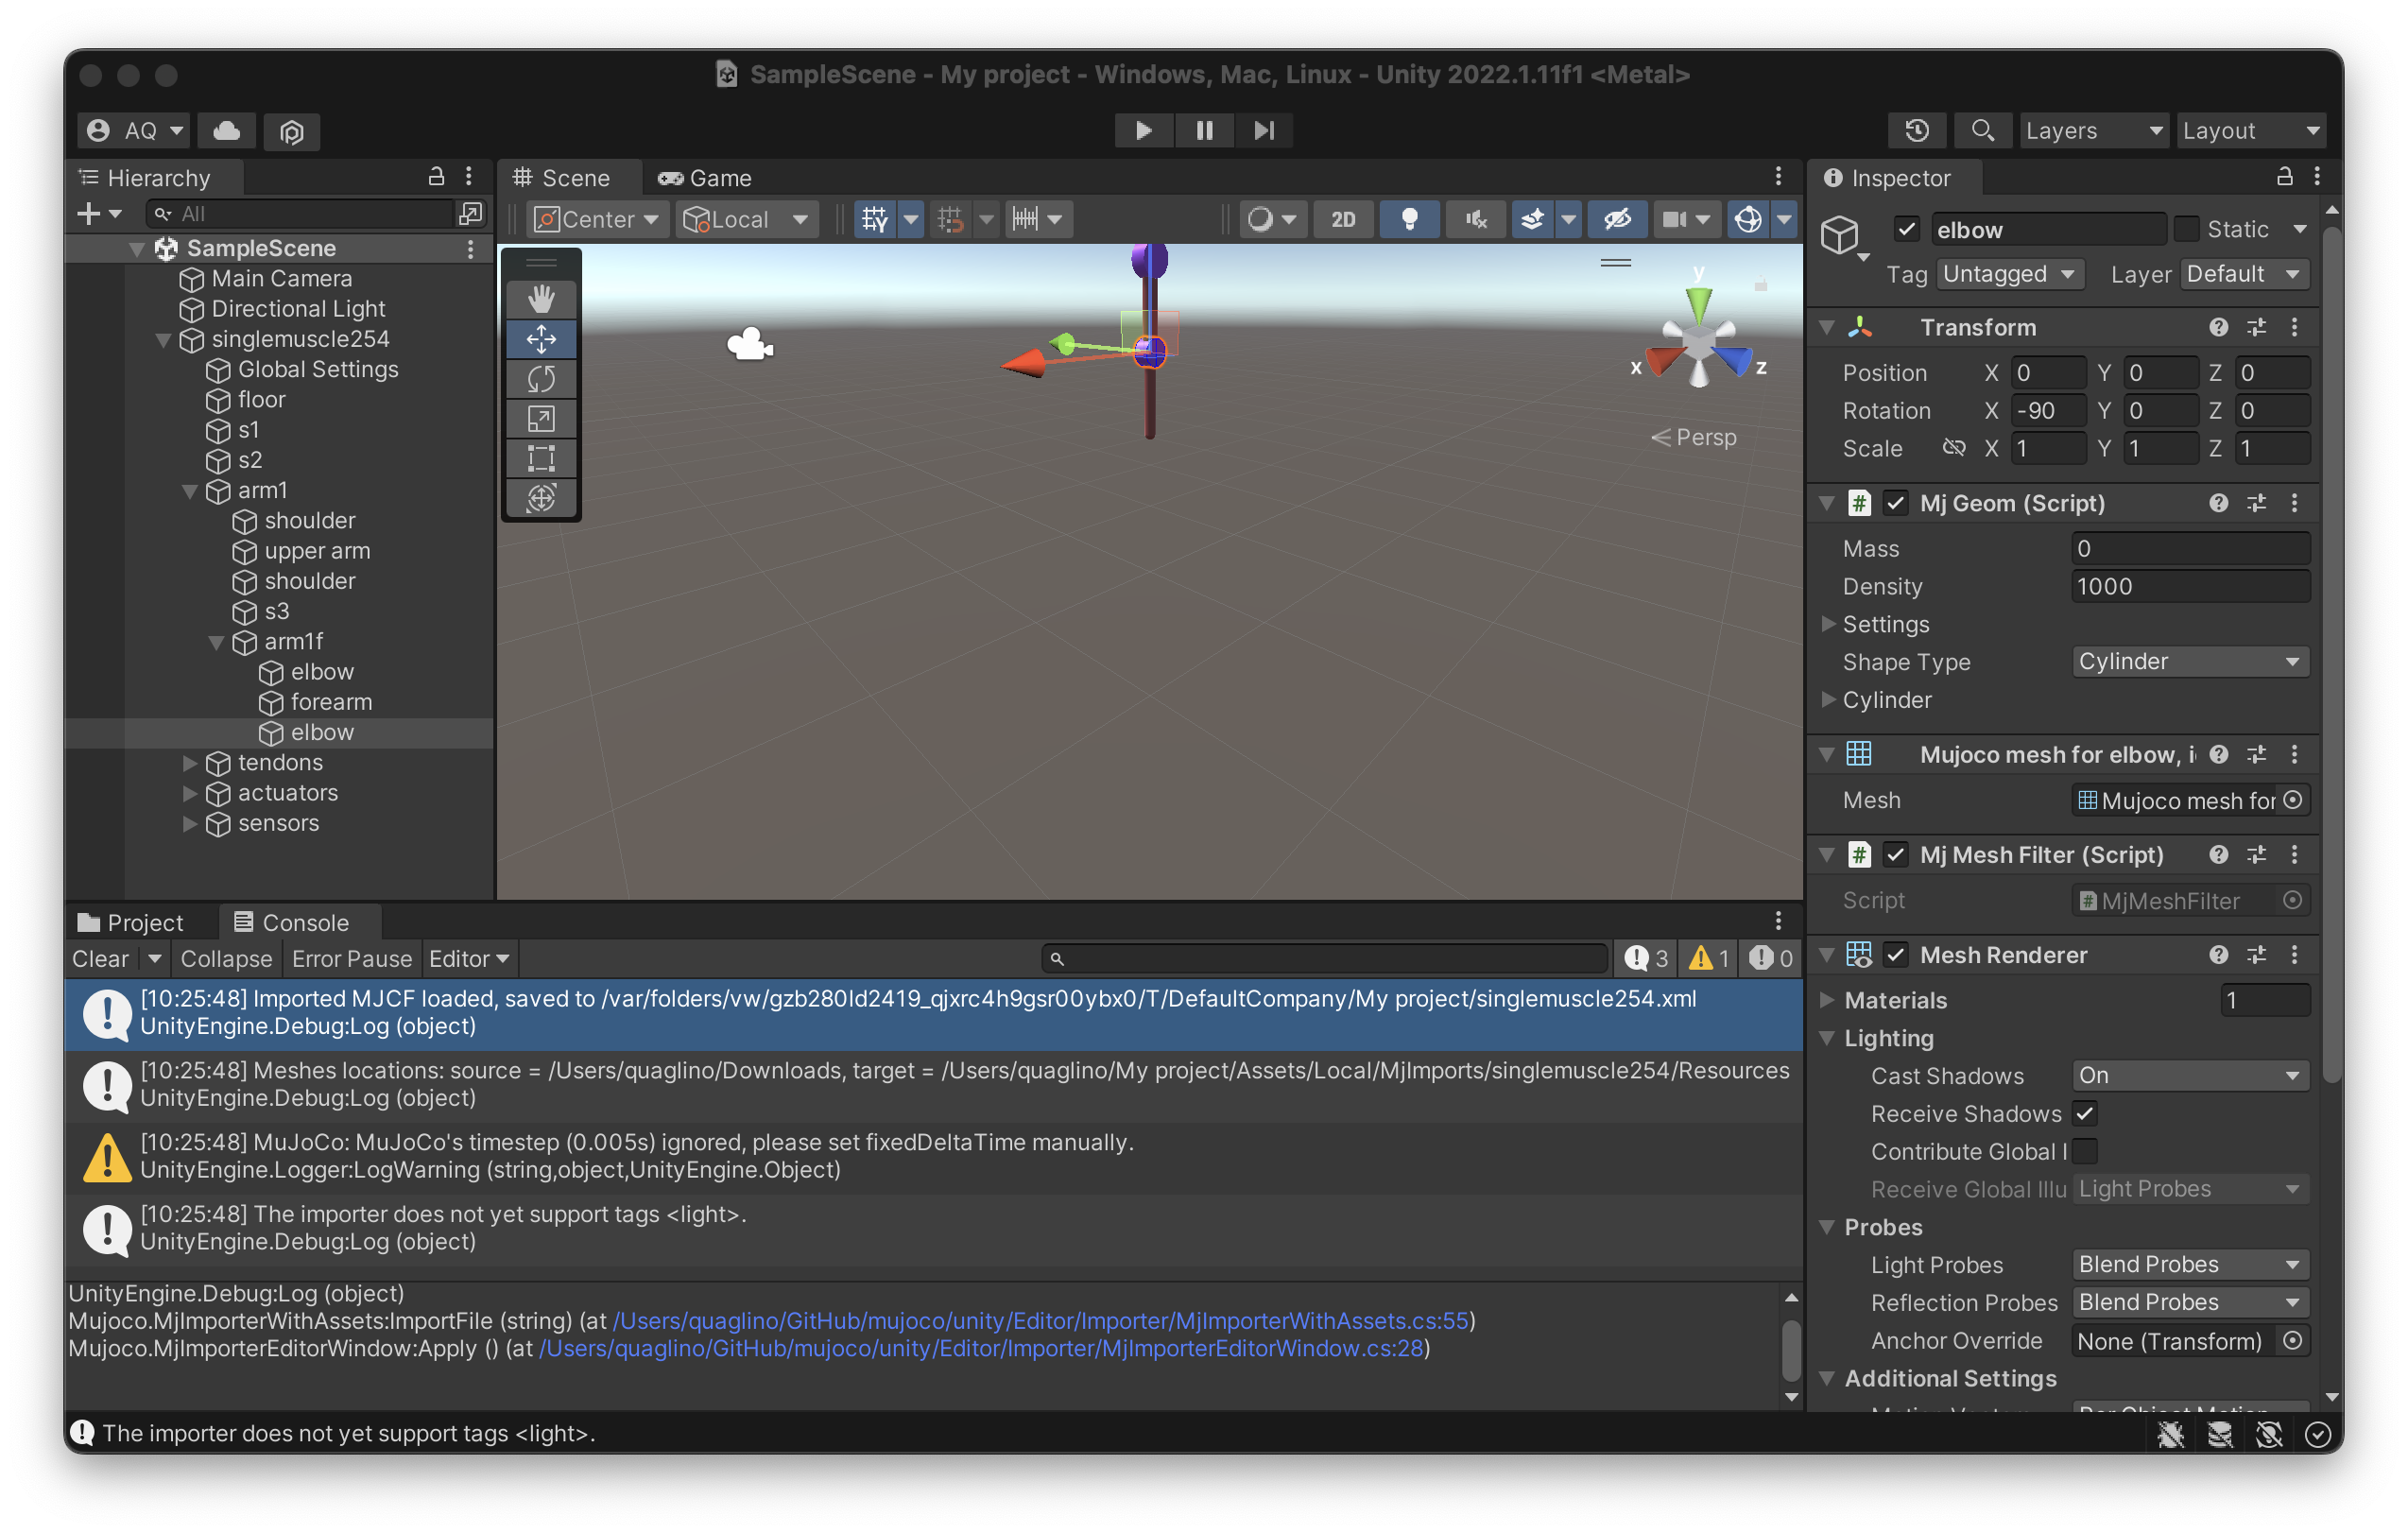Disable the Mj Geom script checkbox
Screen dimensions: 2408x1533
[1895, 503]
